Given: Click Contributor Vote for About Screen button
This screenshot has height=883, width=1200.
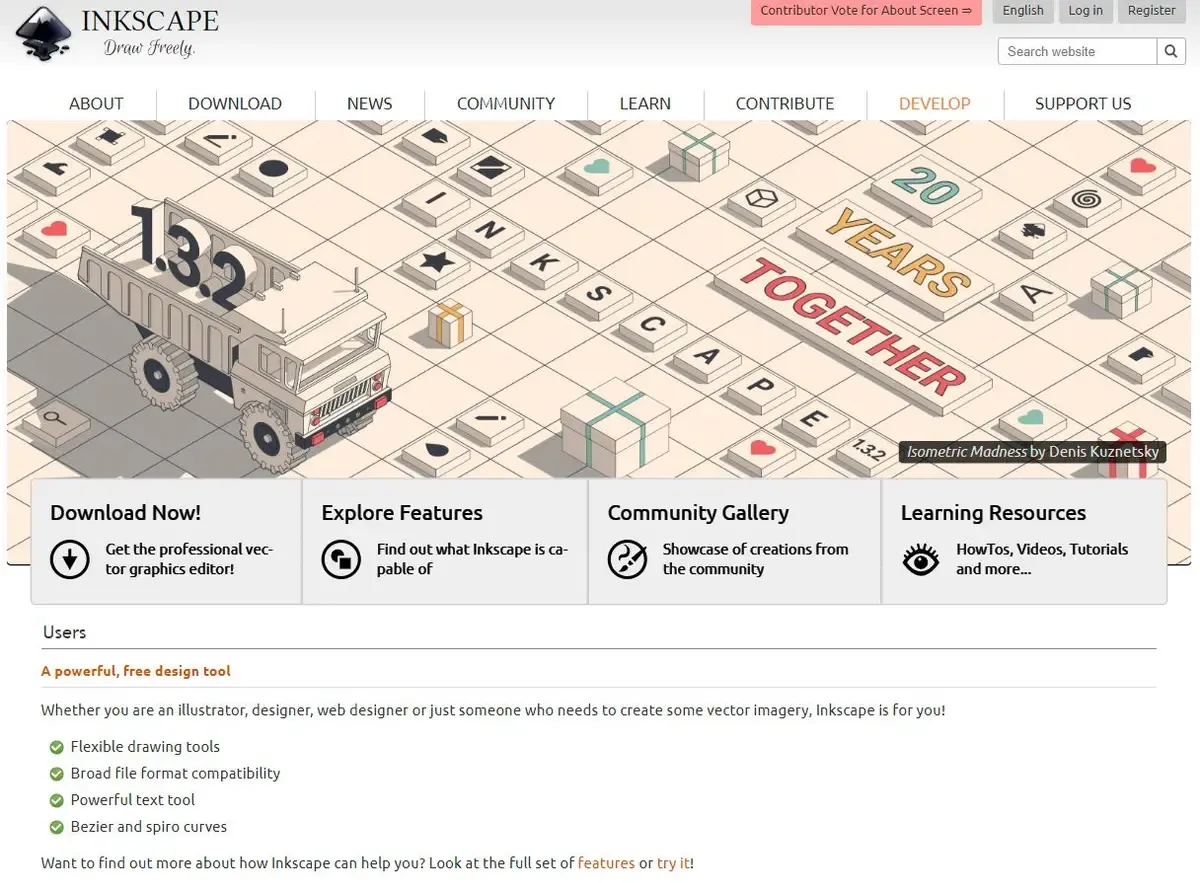Looking at the screenshot, I should tap(866, 11).
